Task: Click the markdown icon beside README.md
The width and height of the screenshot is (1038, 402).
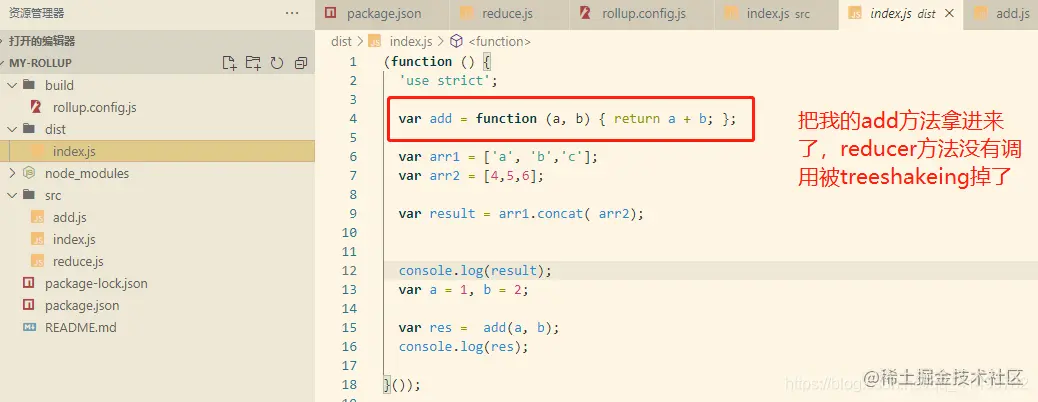Action: [29, 327]
